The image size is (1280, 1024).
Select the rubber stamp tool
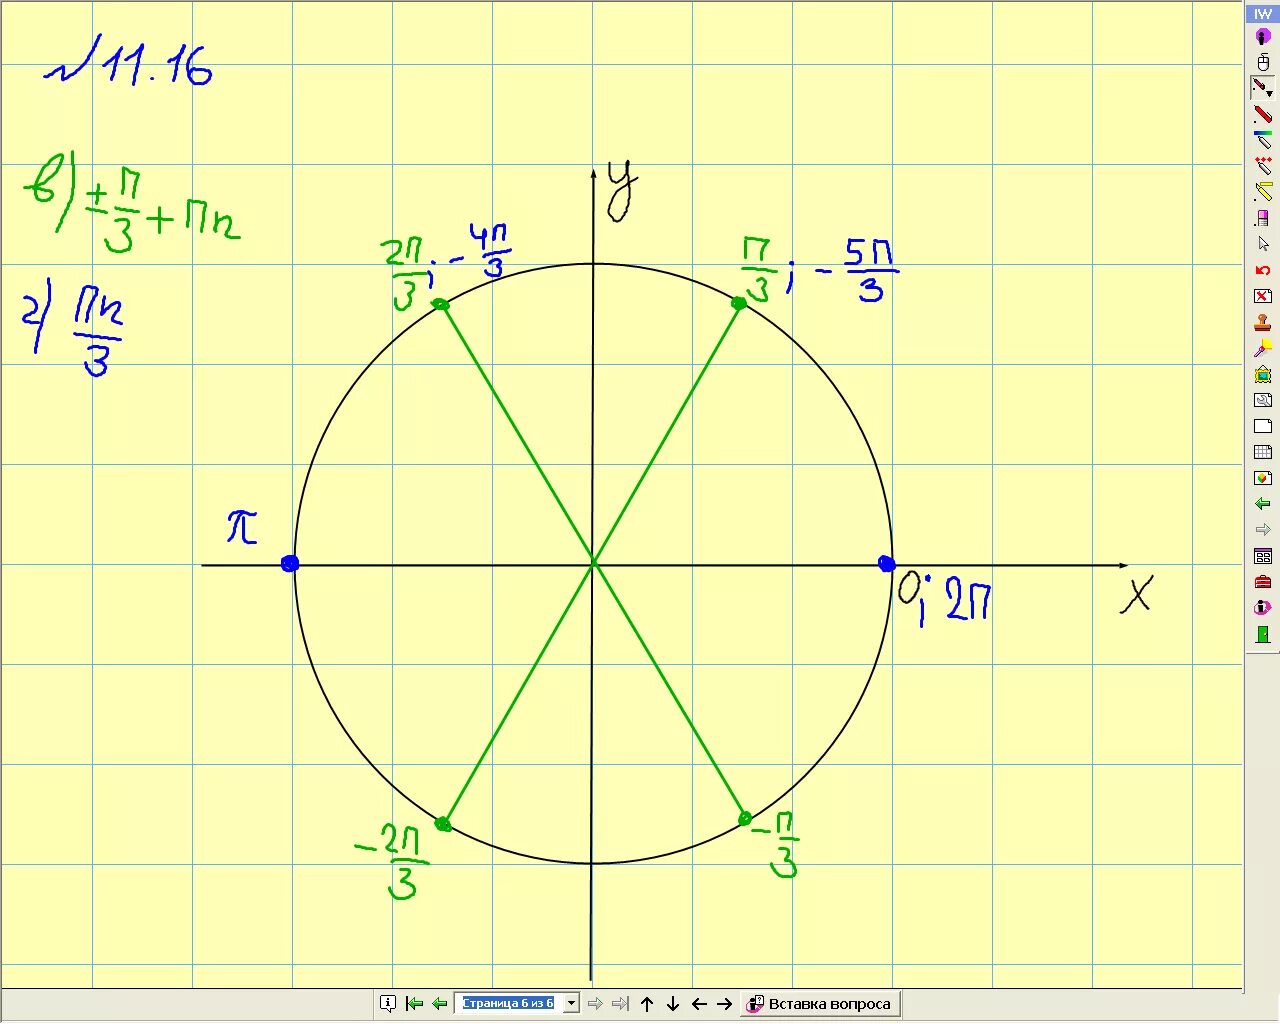tap(1263, 323)
